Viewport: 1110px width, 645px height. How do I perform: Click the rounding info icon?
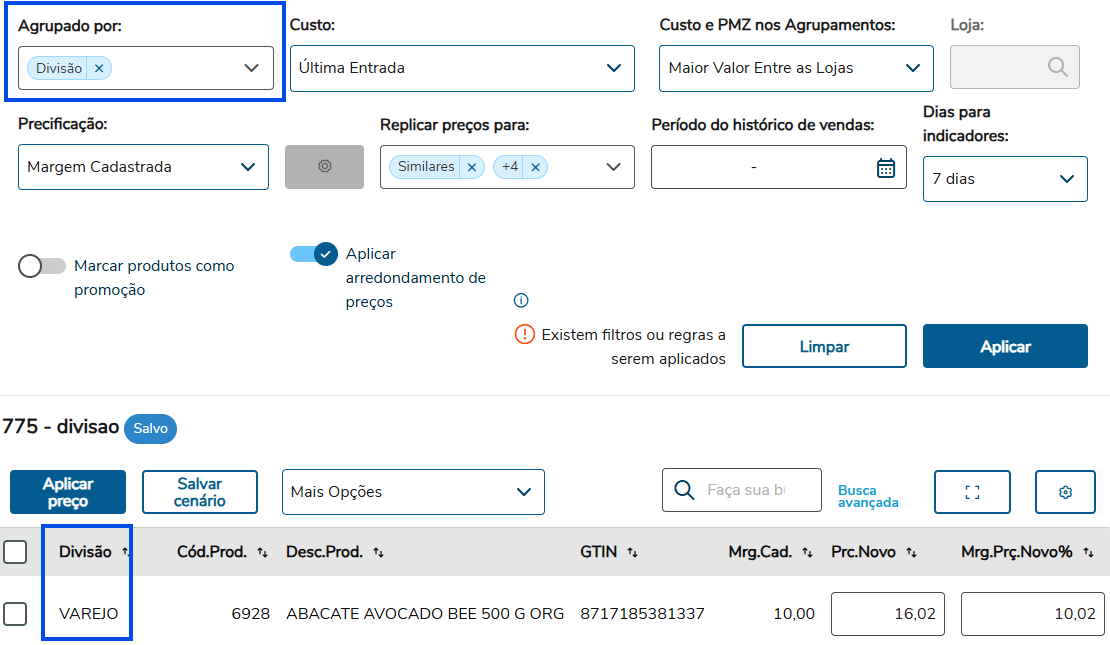coord(520,301)
